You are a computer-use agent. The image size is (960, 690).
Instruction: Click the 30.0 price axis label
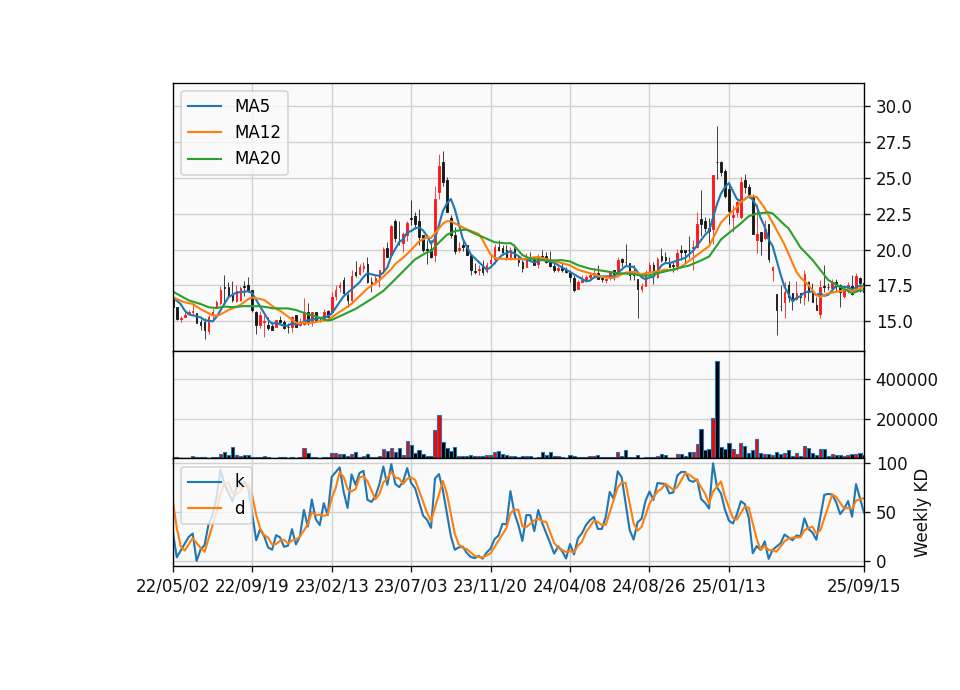(x=894, y=107)
